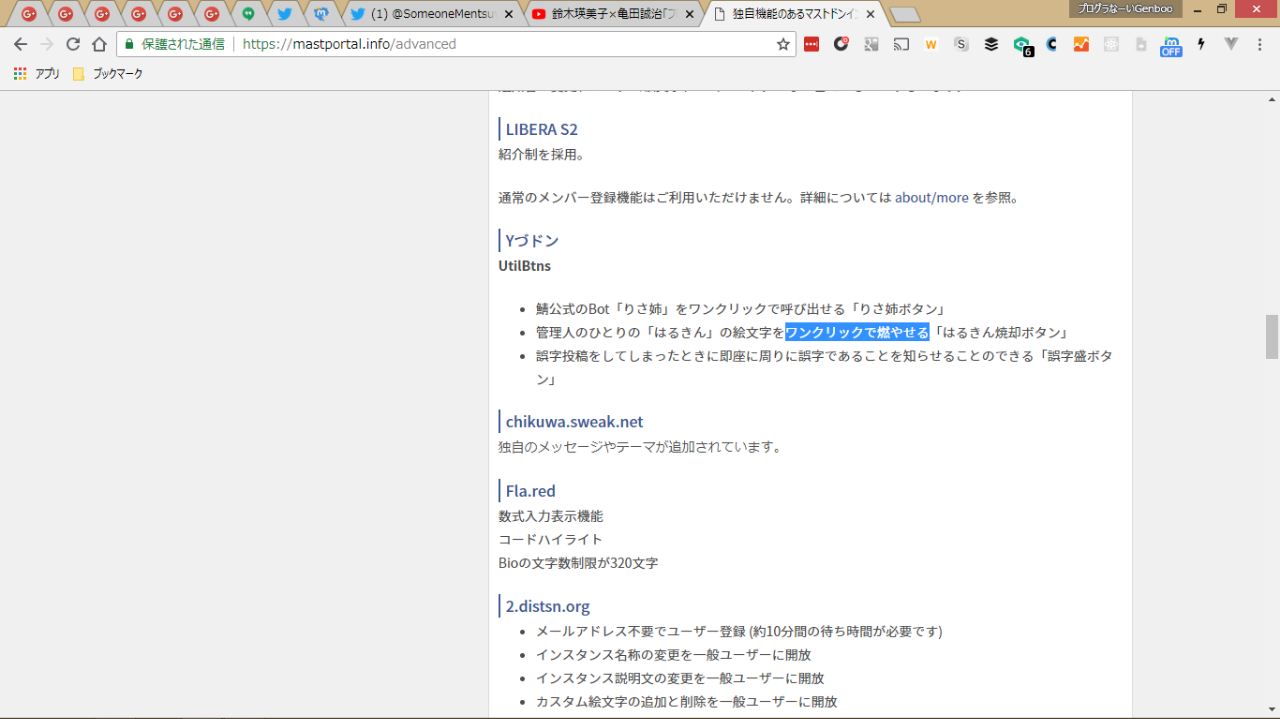Open the Chrome three-dot menu
Image resolution: width=1280 pixels, height=719 pixels.
click(x=1261, y=44)
